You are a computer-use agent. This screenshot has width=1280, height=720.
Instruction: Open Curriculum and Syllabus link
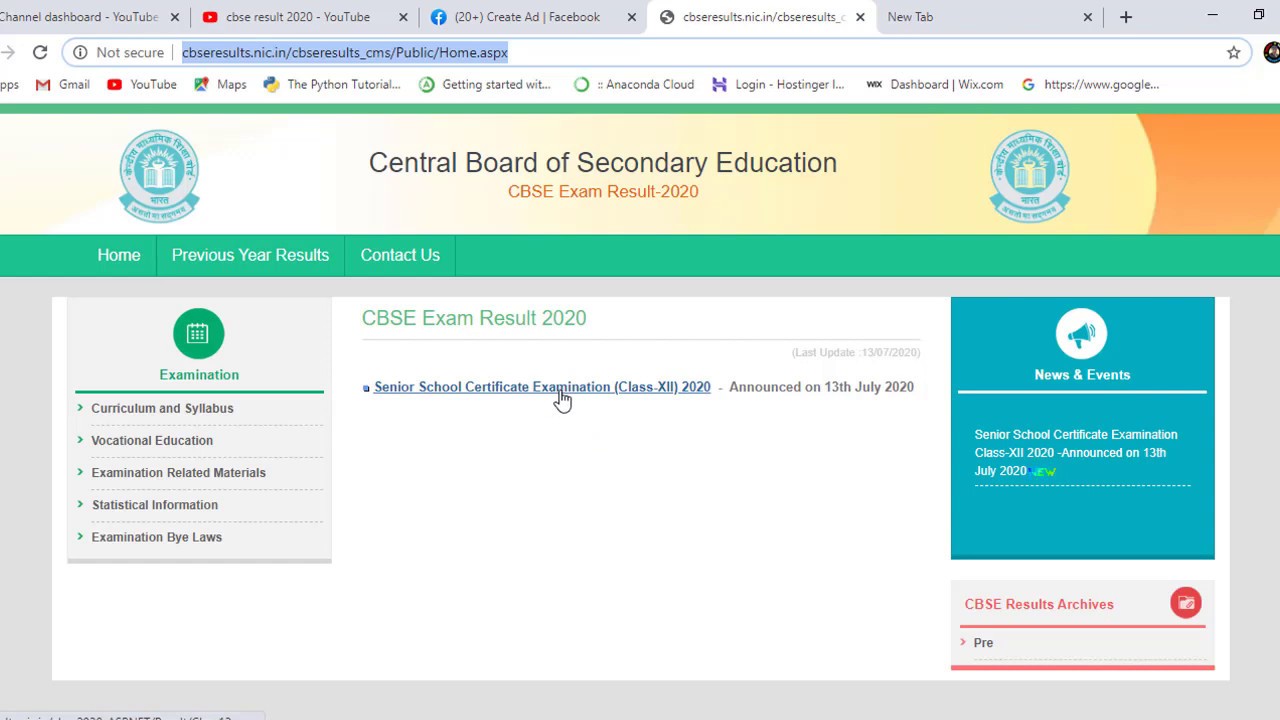coord(162,408)
